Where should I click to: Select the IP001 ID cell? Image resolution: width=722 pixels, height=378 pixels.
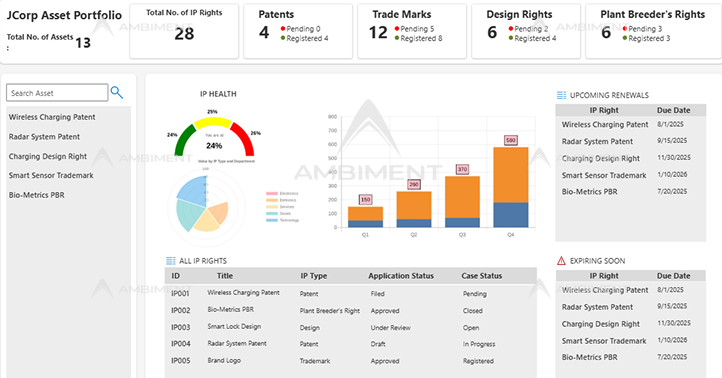(x=180, y=293)
